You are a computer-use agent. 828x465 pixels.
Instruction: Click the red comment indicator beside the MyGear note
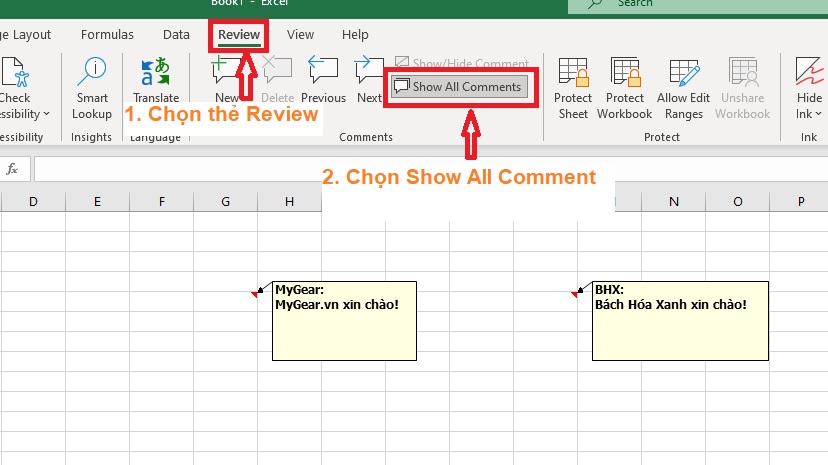tap(254, 294)
